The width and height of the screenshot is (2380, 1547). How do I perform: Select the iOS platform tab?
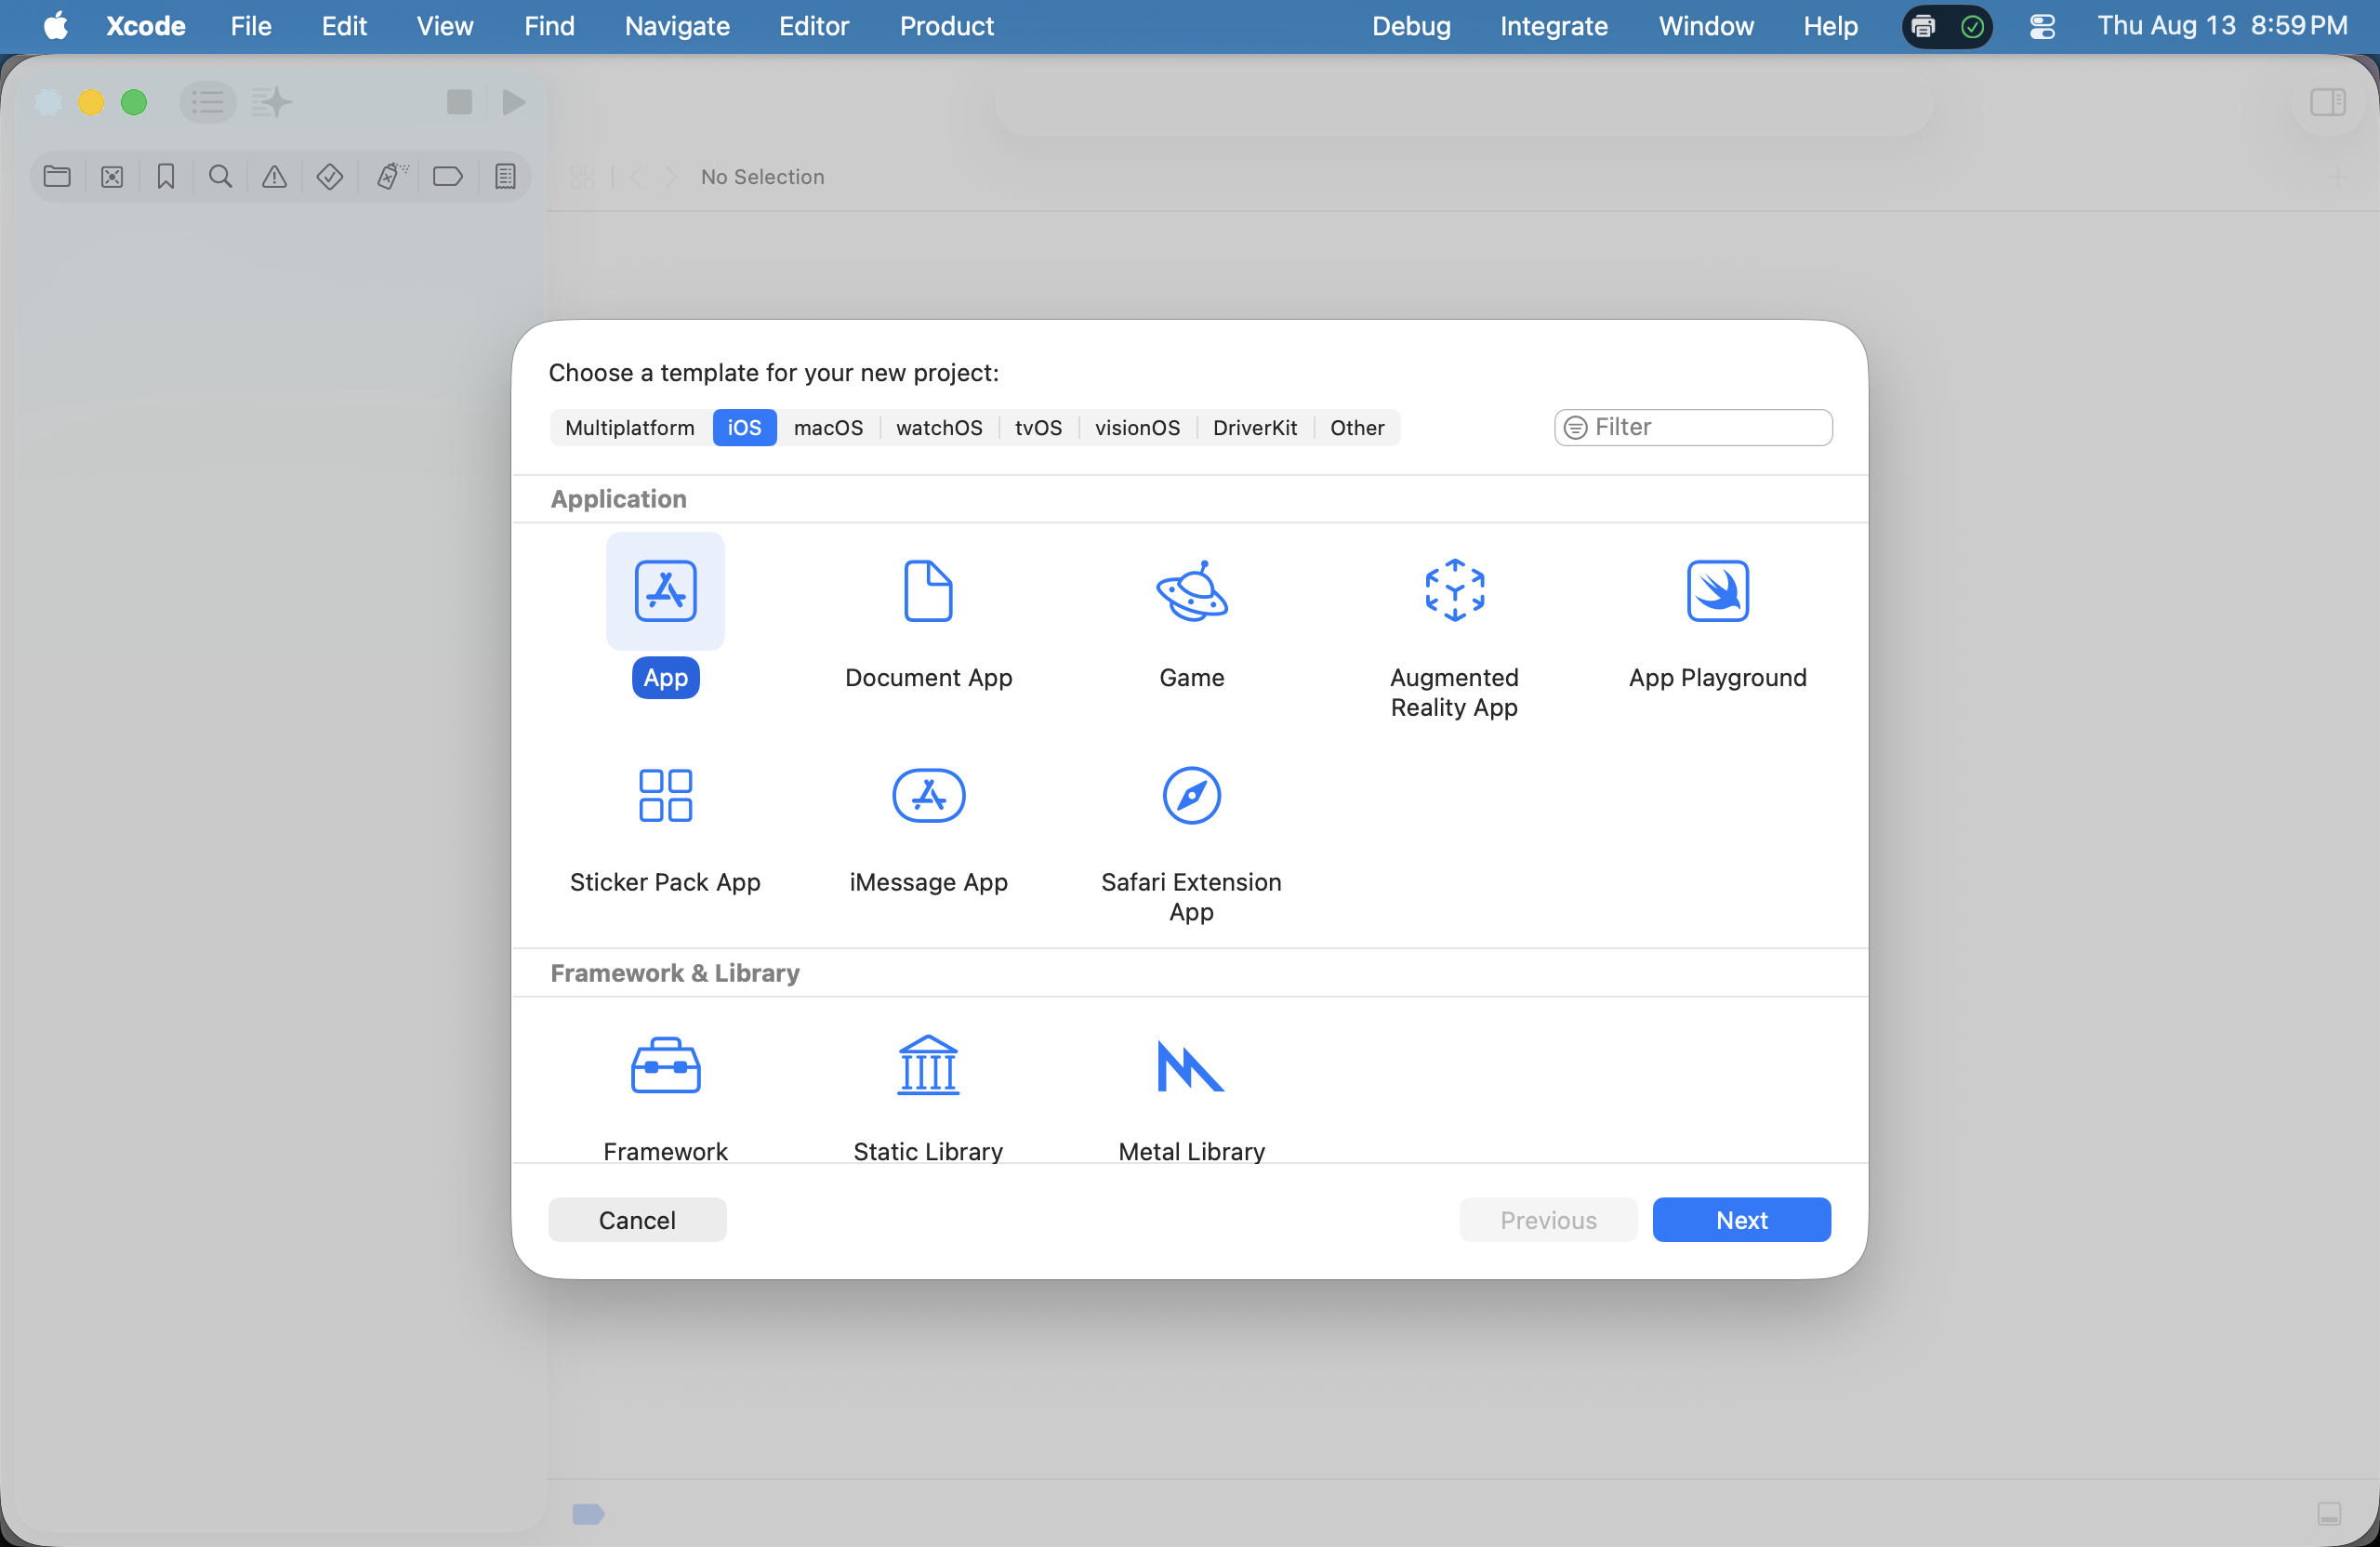(x=744, y=428)
